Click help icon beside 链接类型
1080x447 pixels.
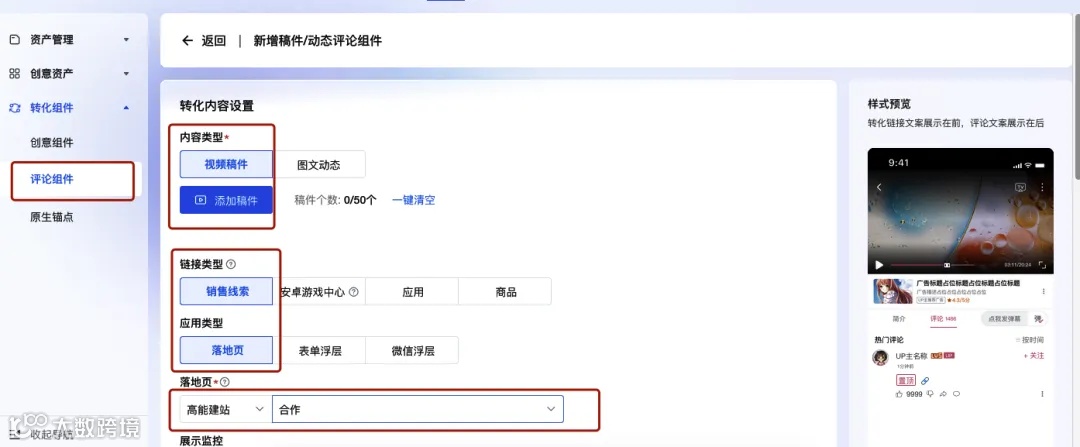pos(231,264)
